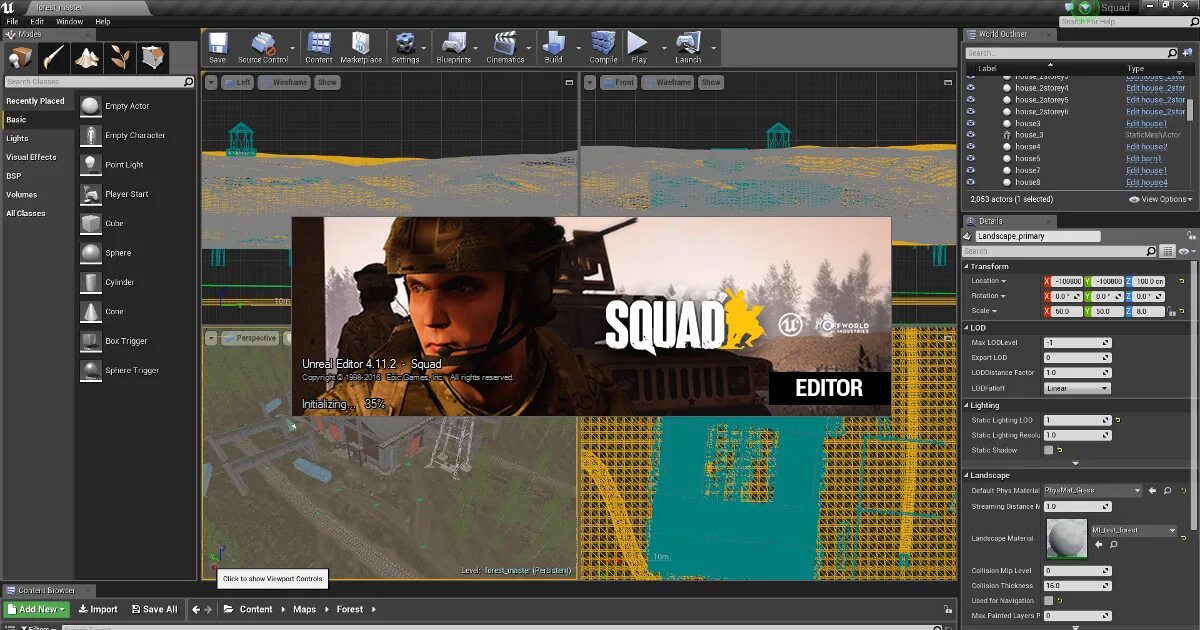Click the Play toolbar icon
The height and width of the screenshot is (630, 1200).
tap(638, 47)
